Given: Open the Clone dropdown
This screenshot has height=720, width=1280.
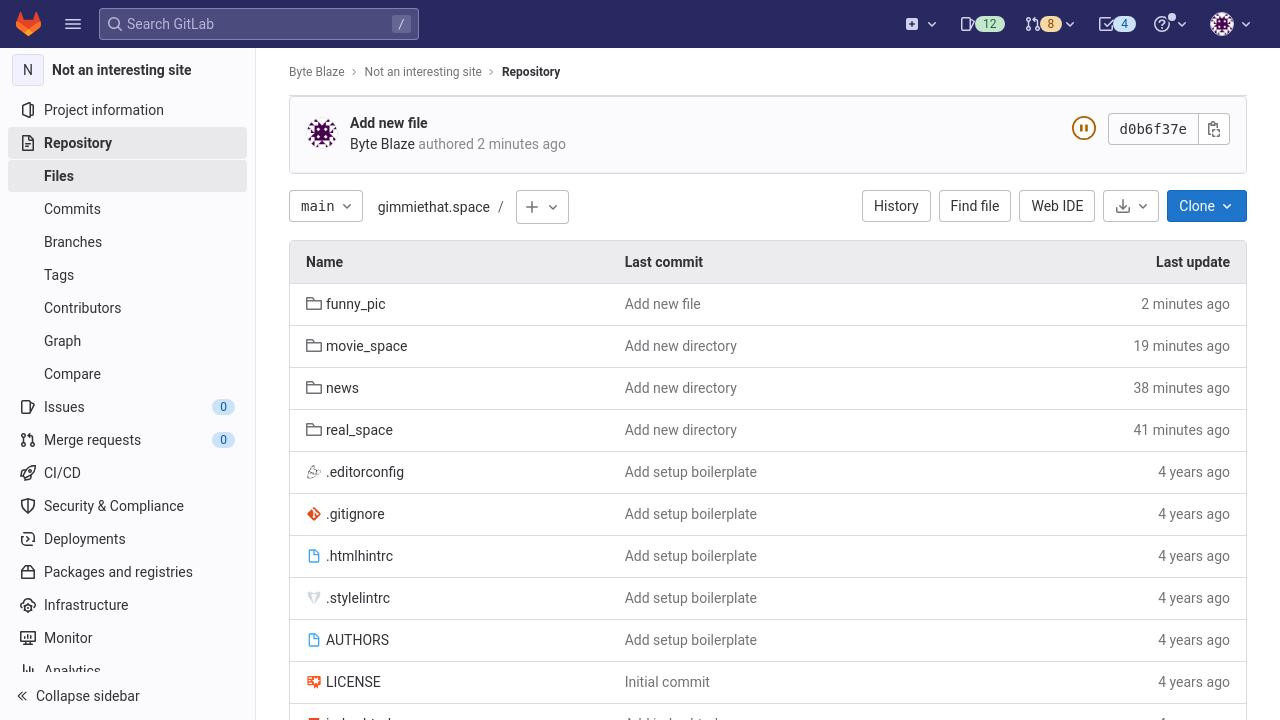Looking at the screenshot, I should (x=1206, y=206).
